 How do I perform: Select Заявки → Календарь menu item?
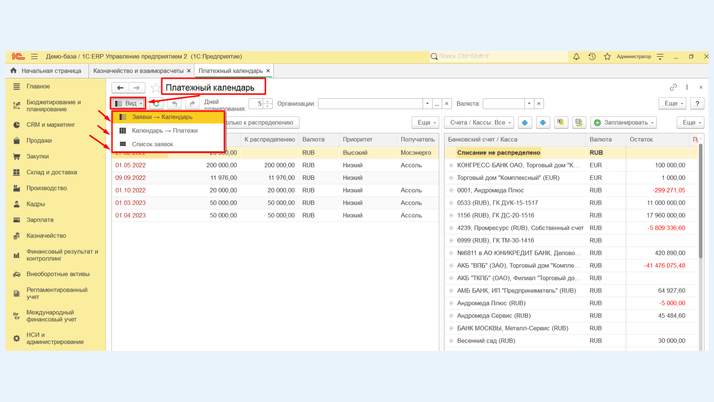pos(162,117)
